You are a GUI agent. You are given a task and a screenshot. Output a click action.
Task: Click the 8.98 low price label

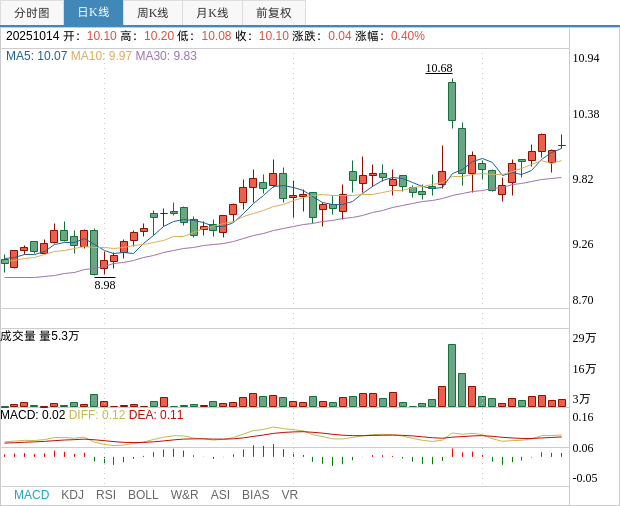pos(105,285)
